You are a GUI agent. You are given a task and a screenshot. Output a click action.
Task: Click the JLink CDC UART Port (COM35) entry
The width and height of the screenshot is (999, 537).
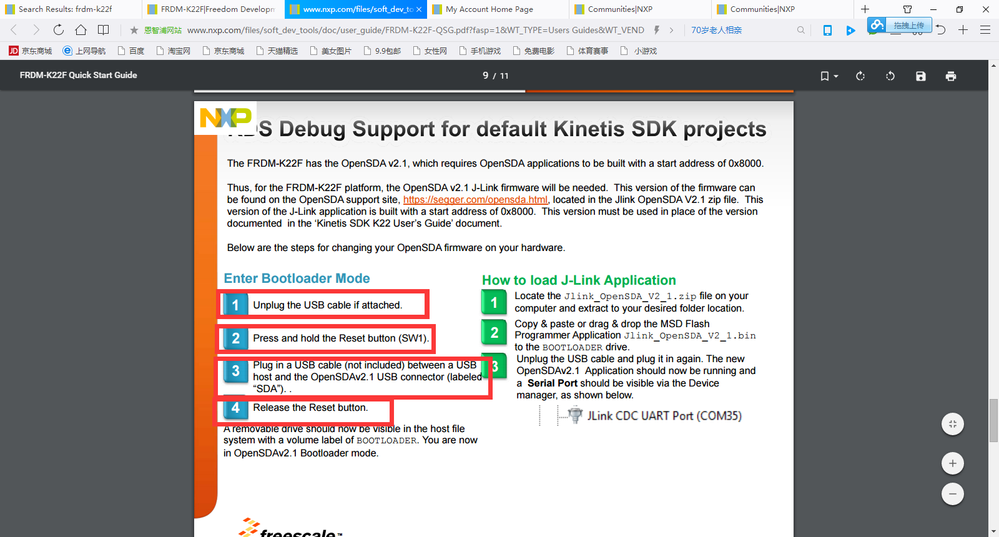click(656, 415)
